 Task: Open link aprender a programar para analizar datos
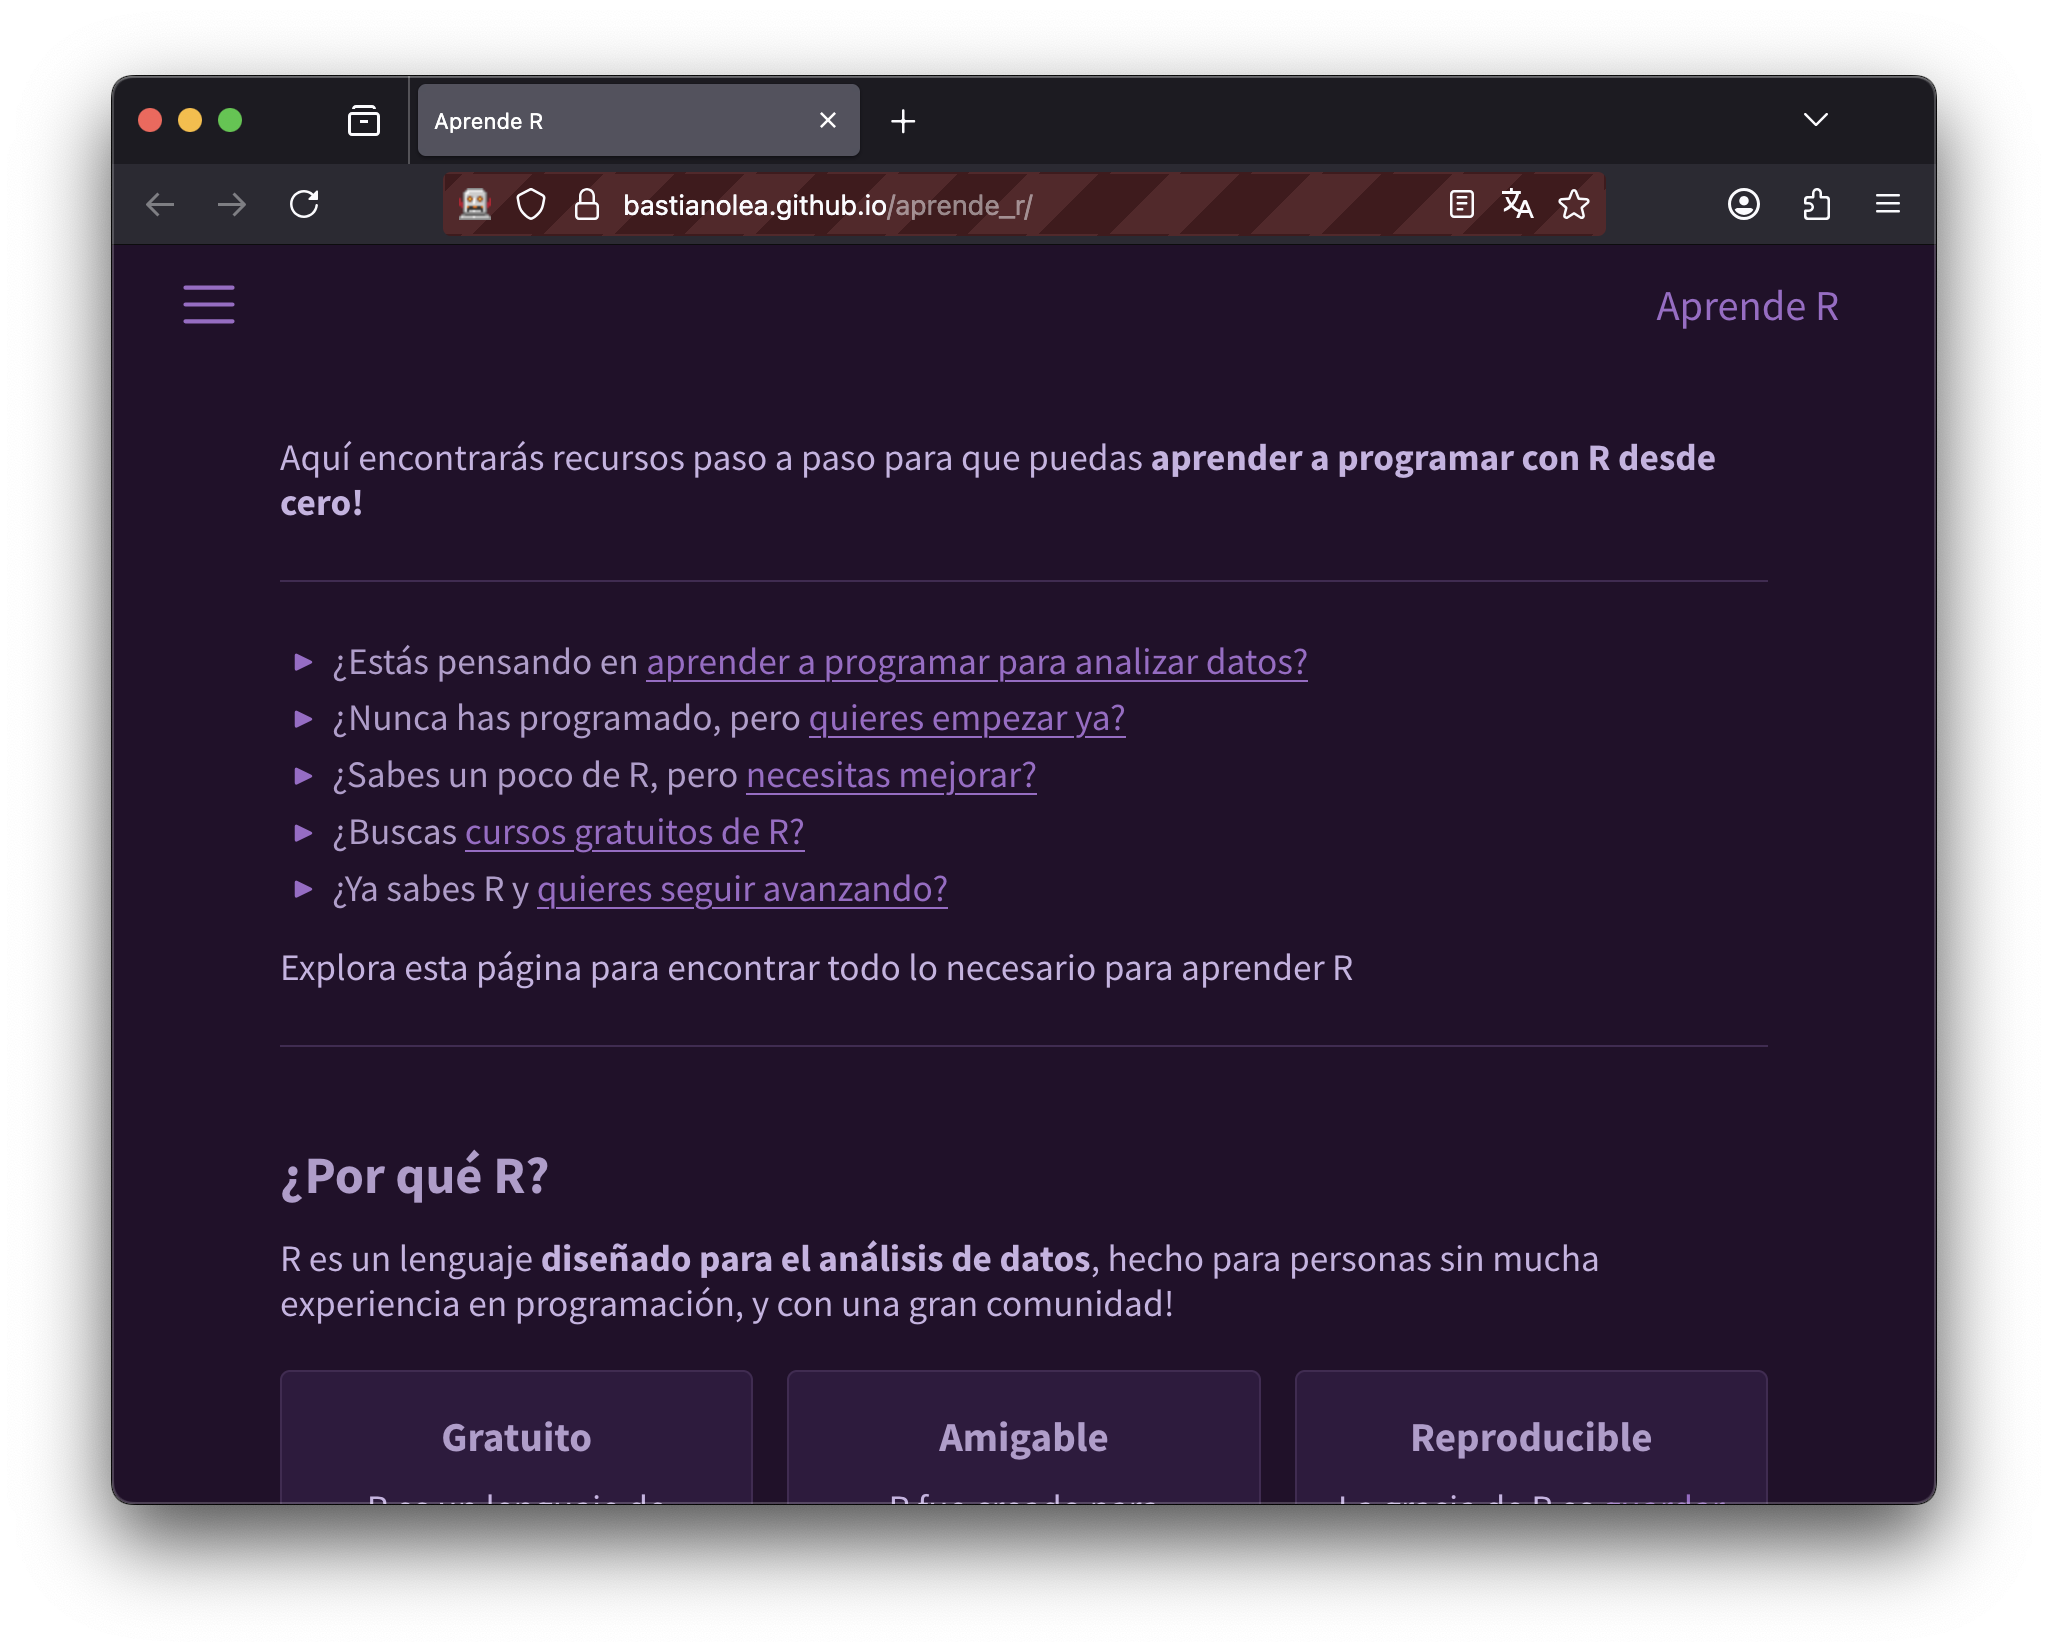click(976, 662)
